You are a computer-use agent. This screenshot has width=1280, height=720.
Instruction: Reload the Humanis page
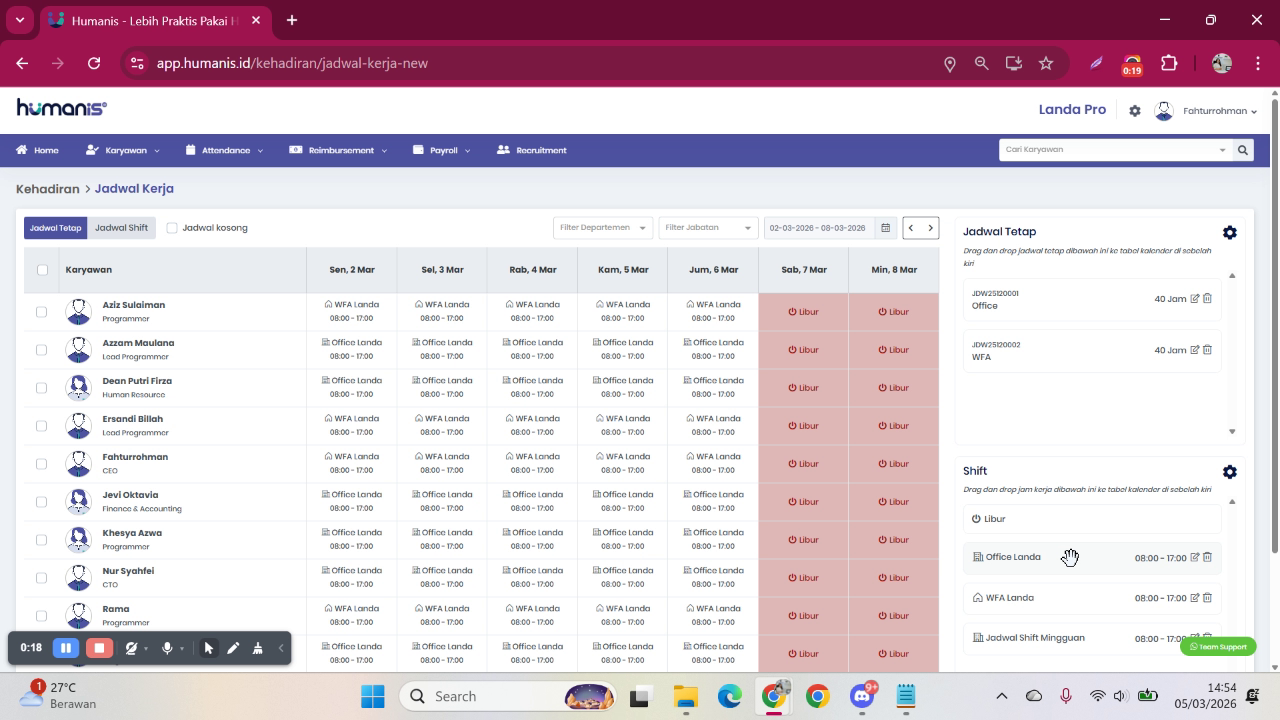94,63
